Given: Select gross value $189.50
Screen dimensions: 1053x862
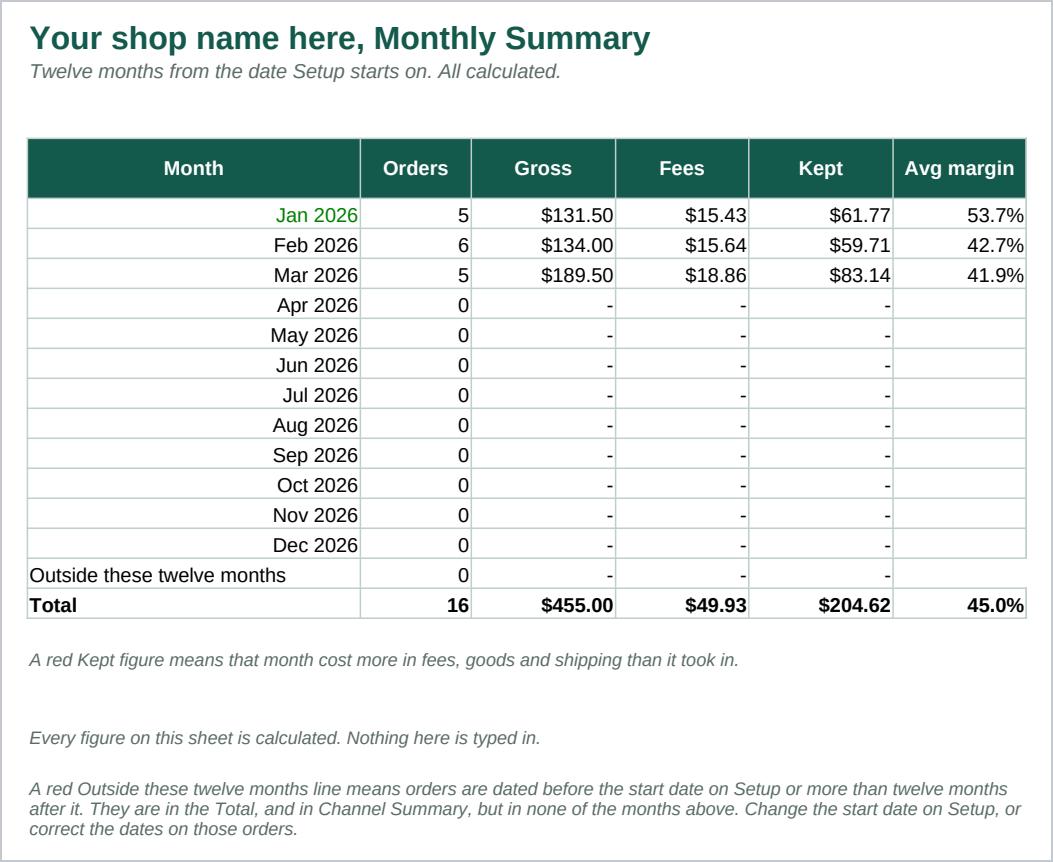Looking at the screenshot, I should (x=543, y=275).
